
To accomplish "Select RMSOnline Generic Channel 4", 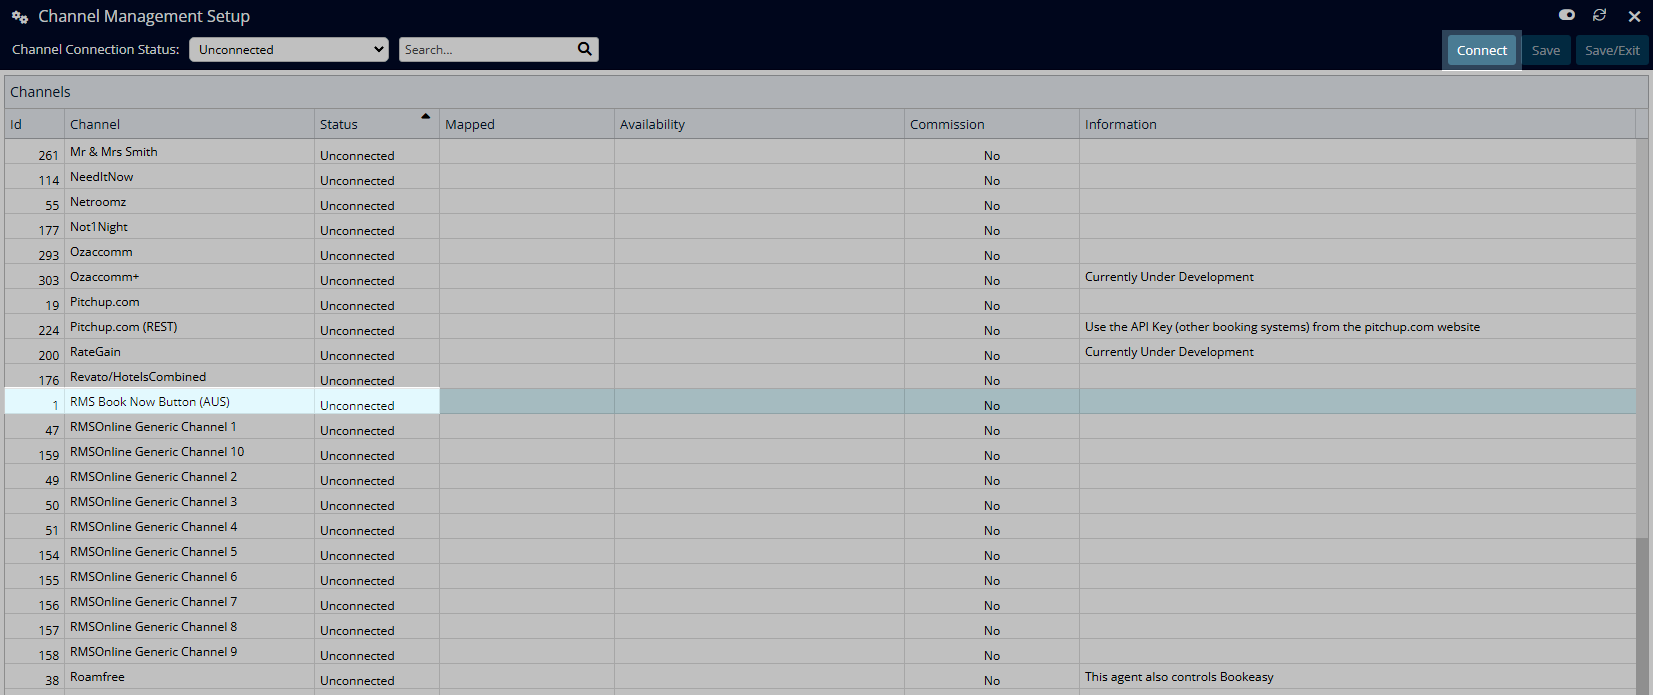I will point(153,527).
